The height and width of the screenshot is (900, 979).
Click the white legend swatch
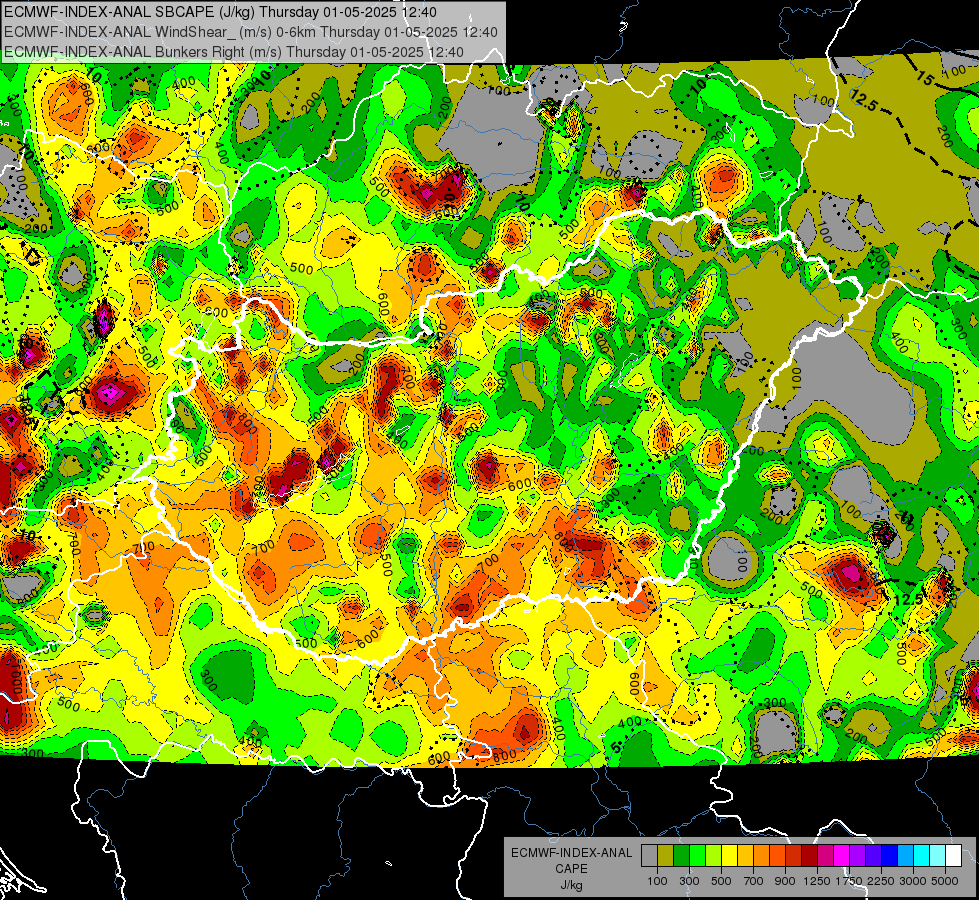coord(954,855)
